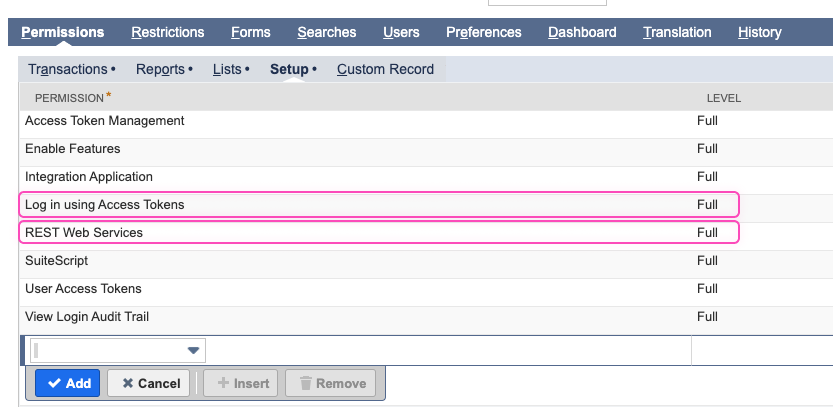Open the Translation tab
The height and width of the screenshot is (407, 833).
[x=677, y=32]
